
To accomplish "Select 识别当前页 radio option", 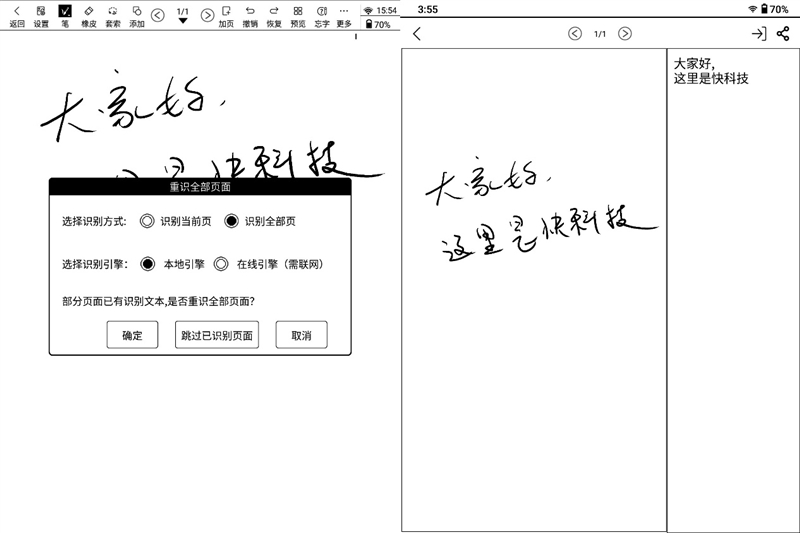I will coord(147,221).
